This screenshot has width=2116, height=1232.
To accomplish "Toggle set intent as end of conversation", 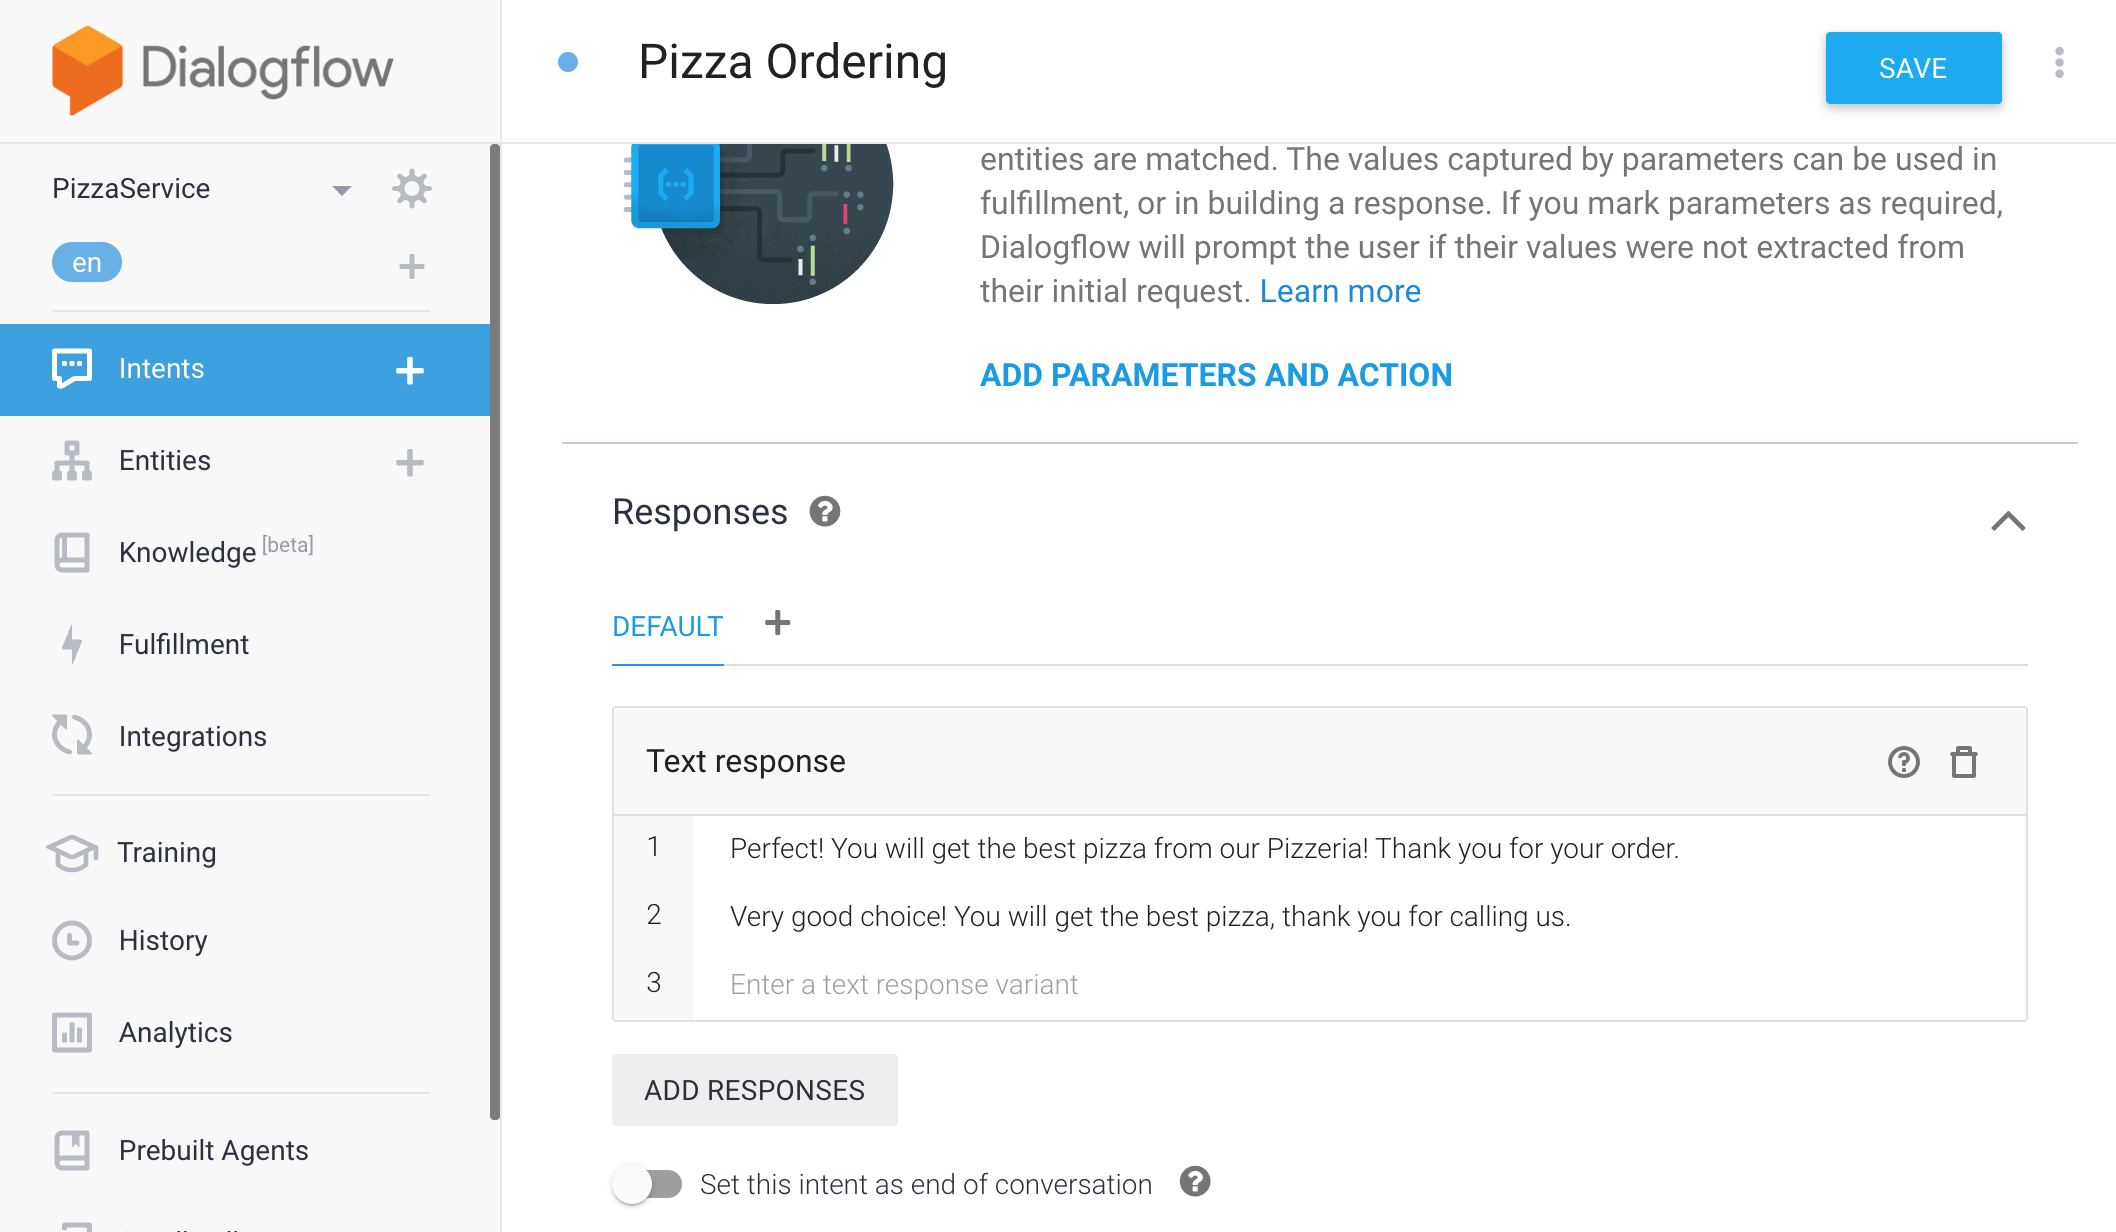I will pyautogui.click(x=647, y=1184).
